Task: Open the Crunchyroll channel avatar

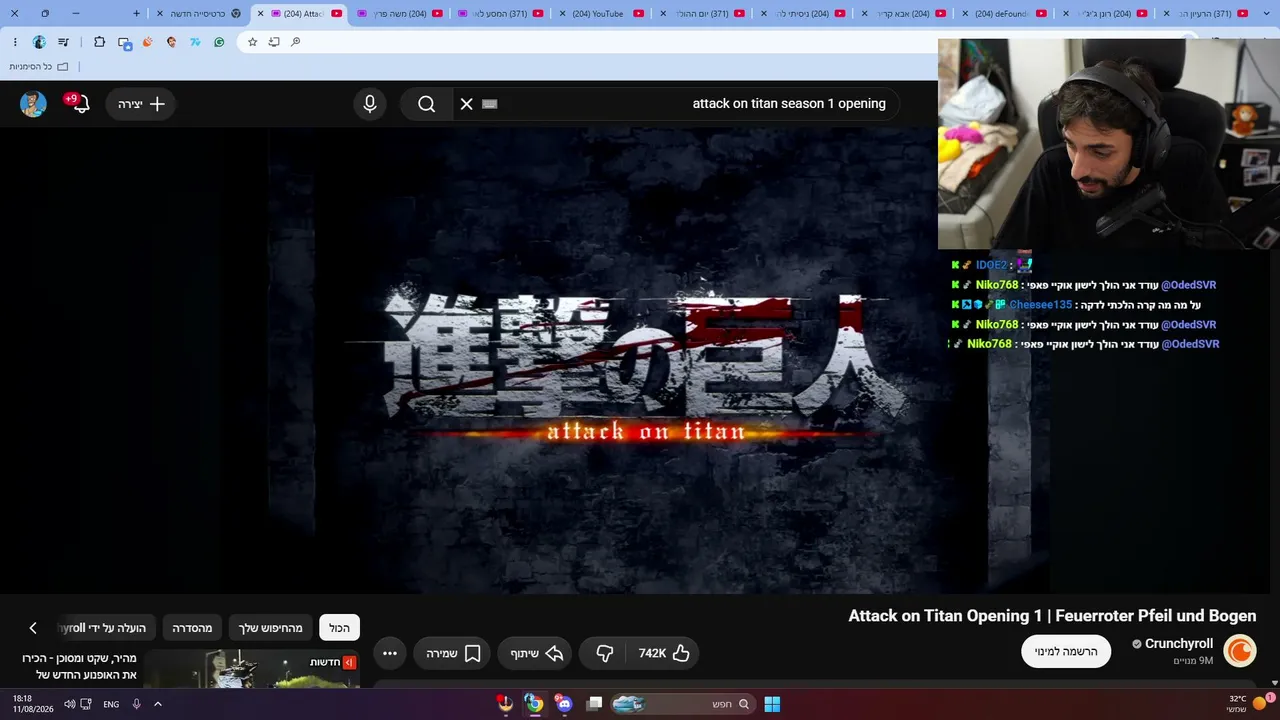Action: click(1240, 651)
